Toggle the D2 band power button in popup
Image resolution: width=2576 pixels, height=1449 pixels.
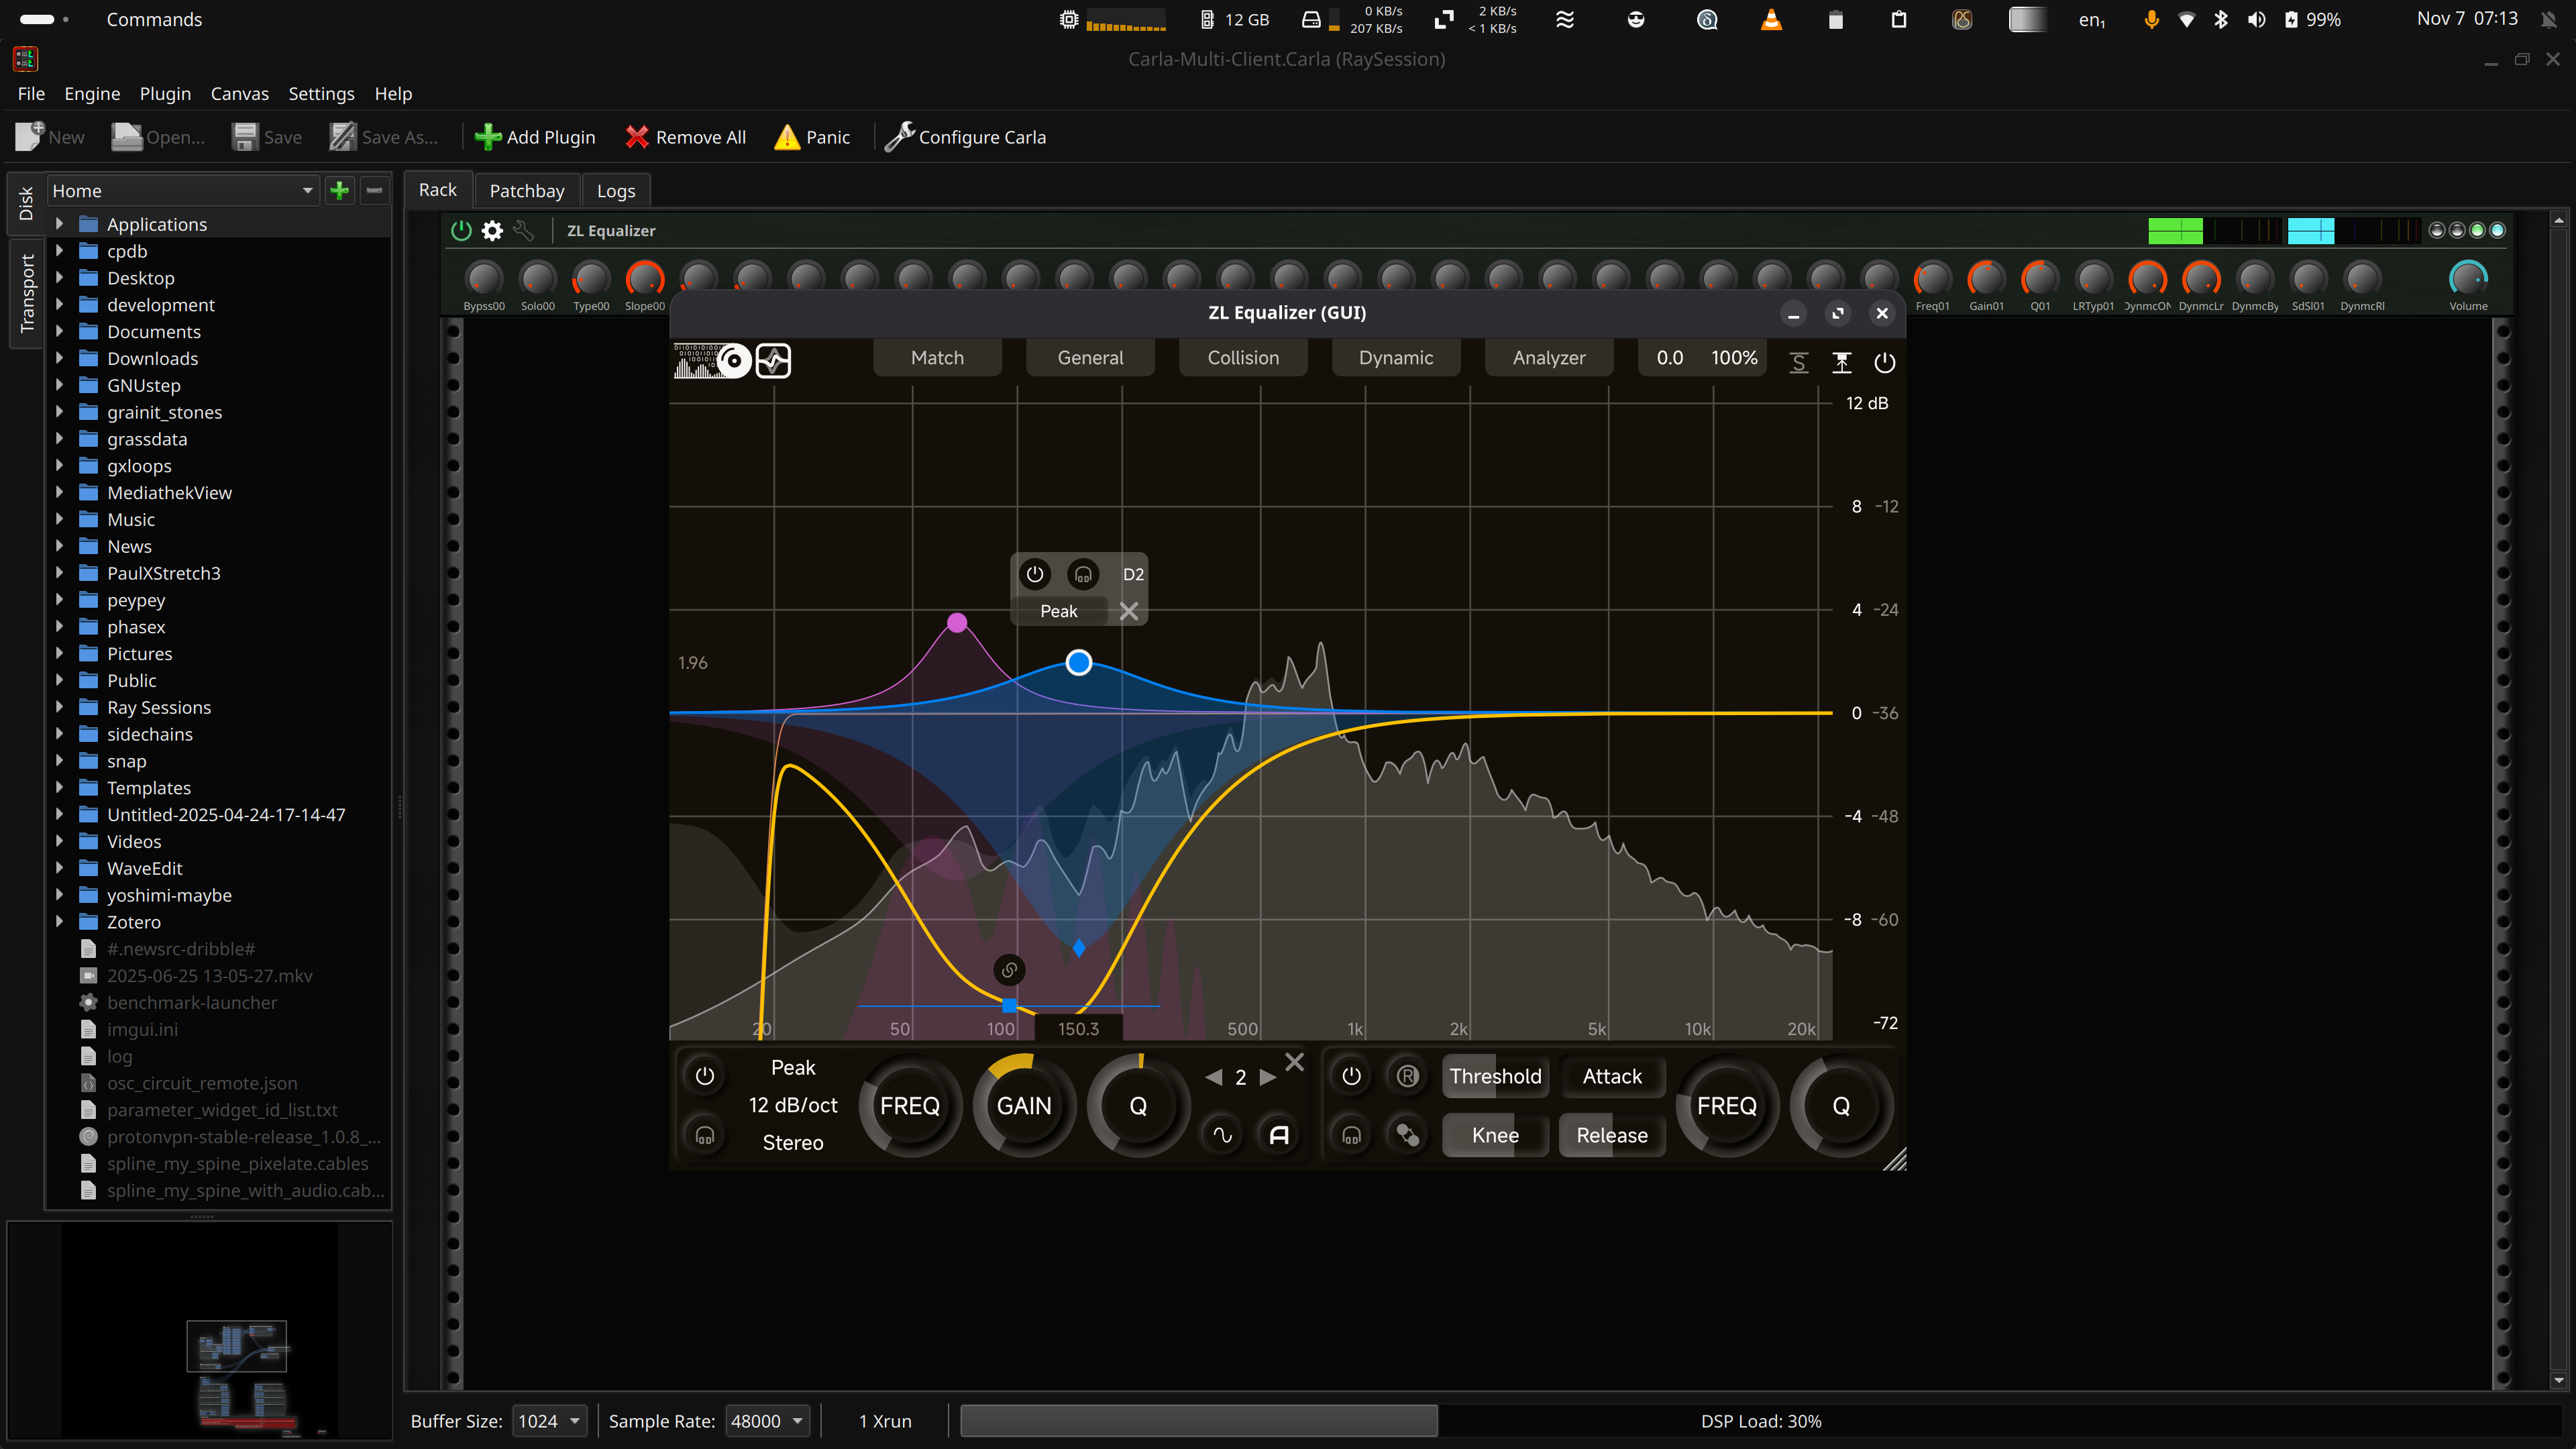(1034, 574)
